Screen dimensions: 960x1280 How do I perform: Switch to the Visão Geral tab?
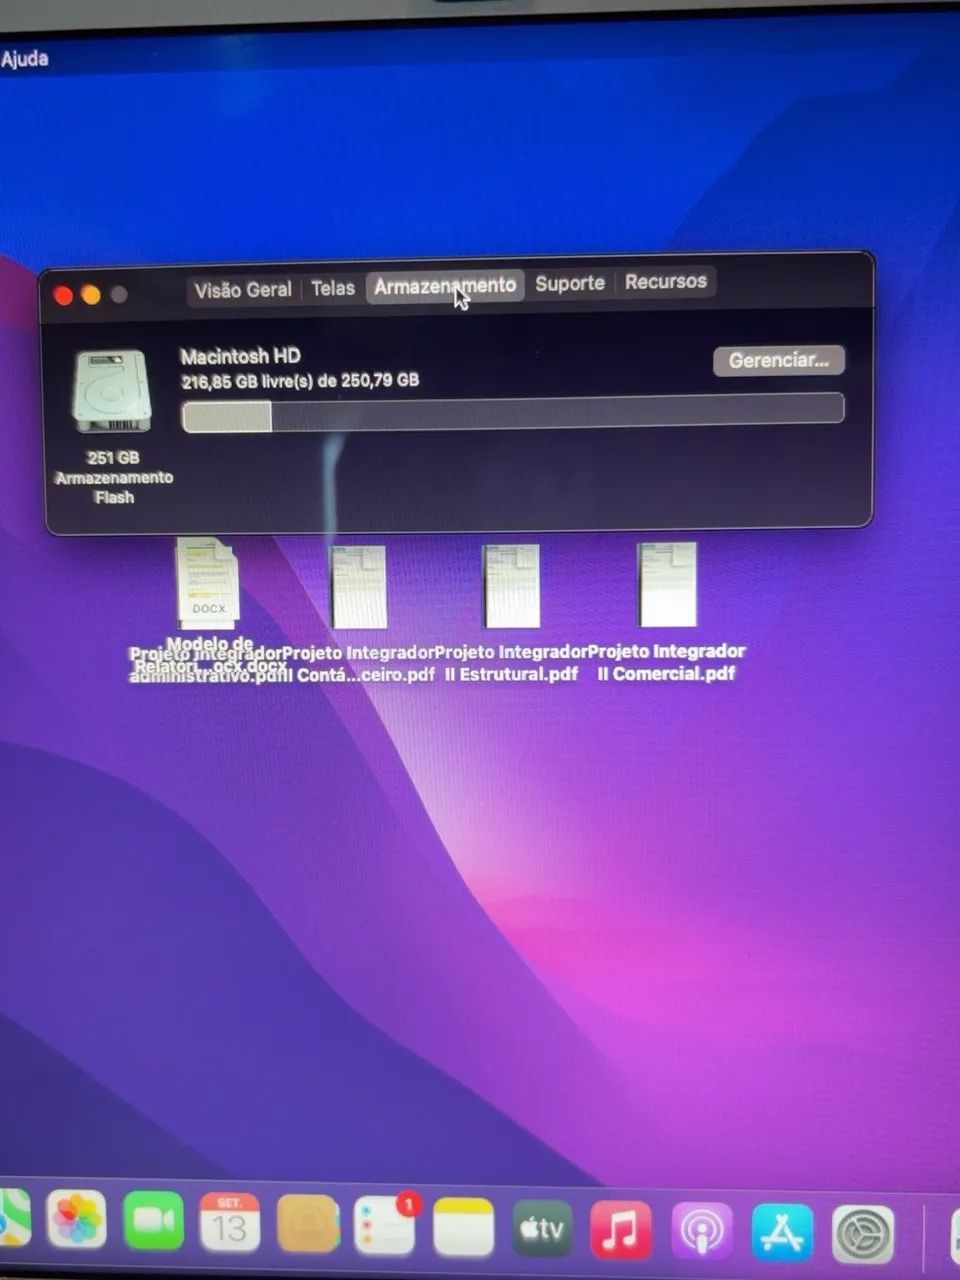pos(243,290)
